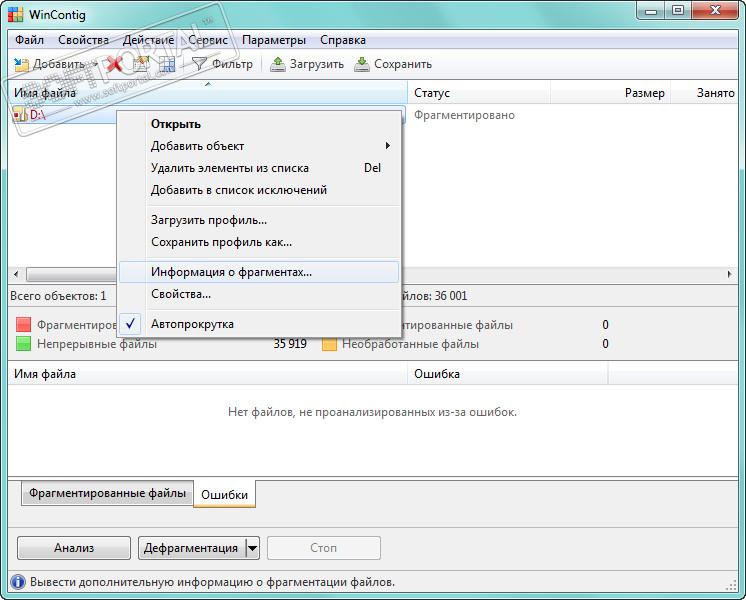The height and width of the screenshot is (600, 746).
Task: Click the red fragmented files color swatch
Action: [x=23, y=325]
